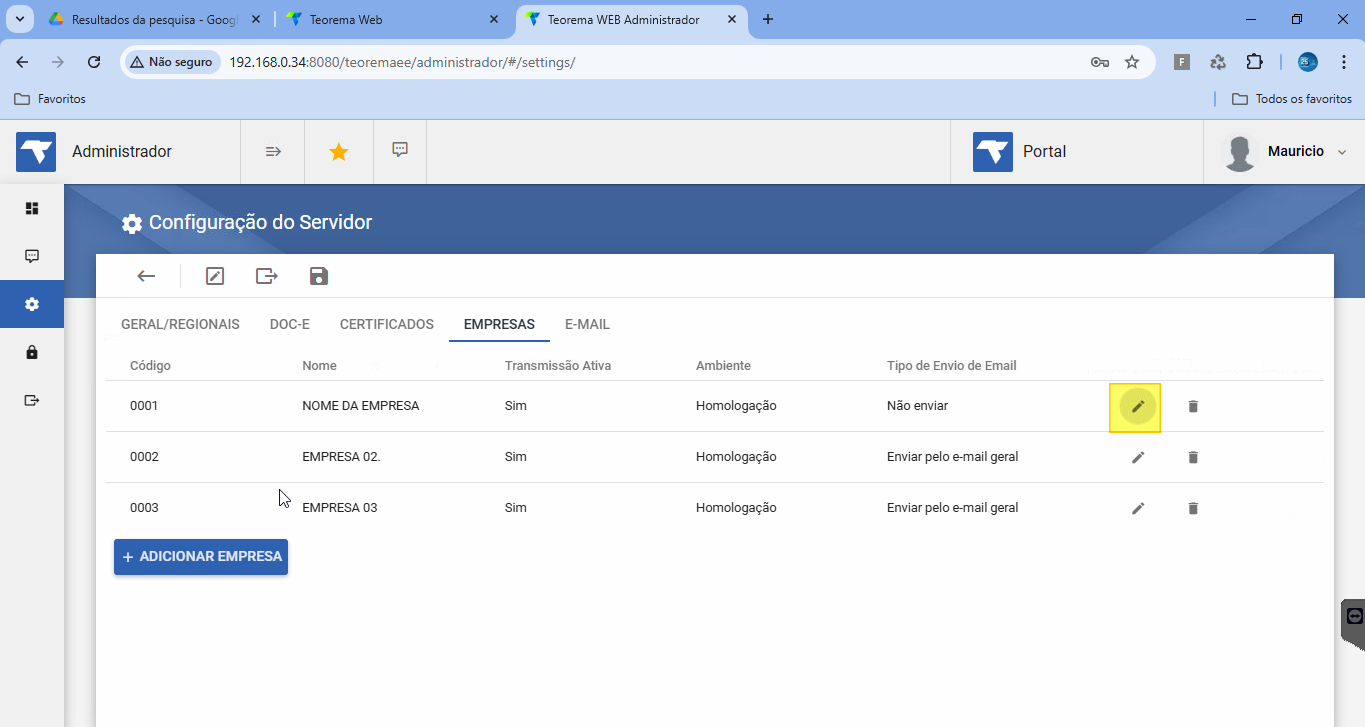This screenshot has height=727, width=1365.
Task: Click the Teorema logo beside Administrador
Action: (x=36, y=152)
